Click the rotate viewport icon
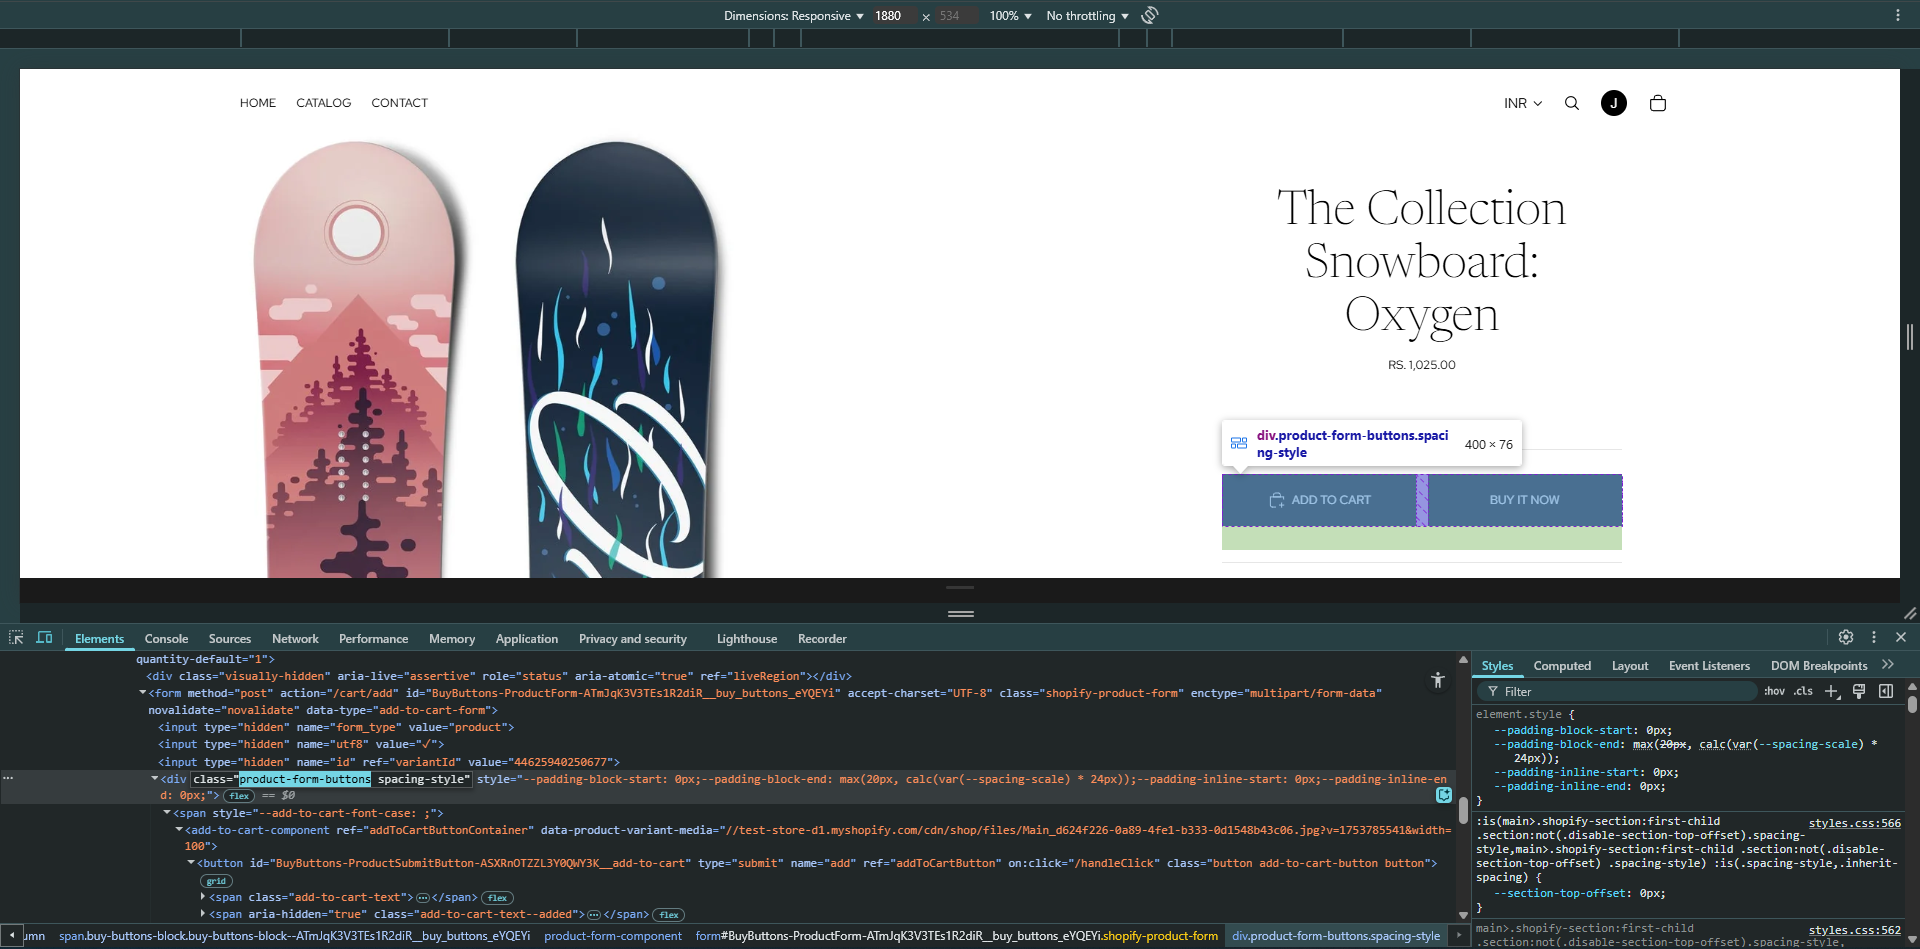This screenshot has width=1920, height=949. point(1150,15)
